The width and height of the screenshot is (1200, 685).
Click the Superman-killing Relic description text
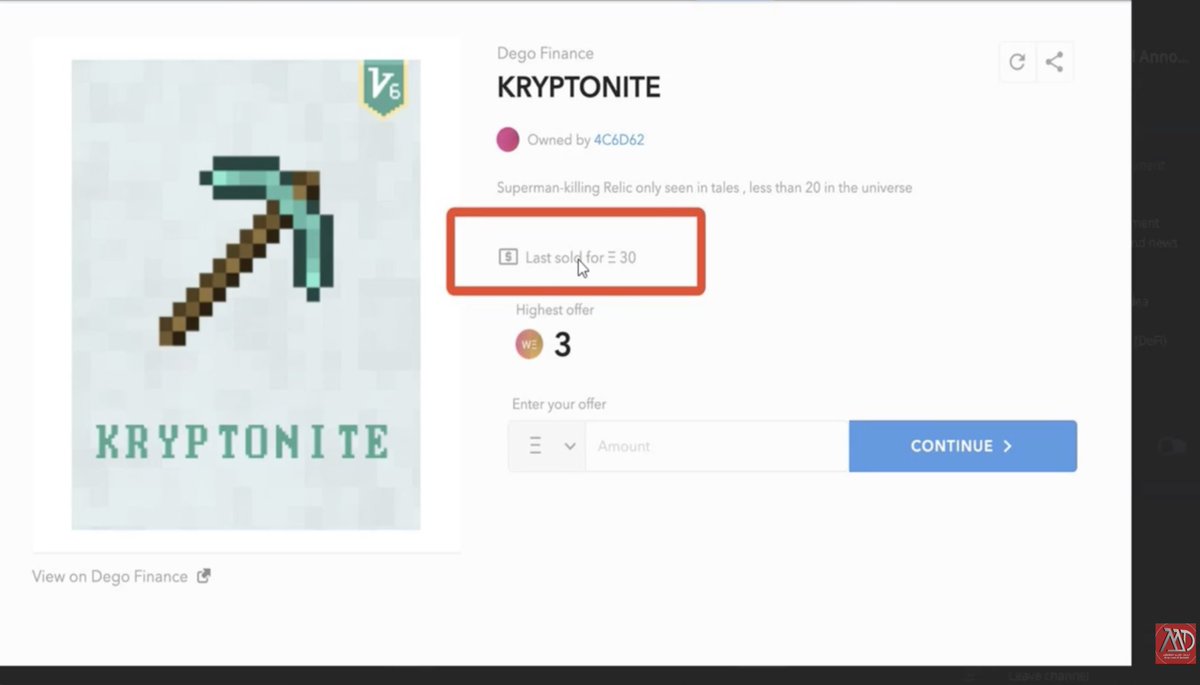tap(705, 187)
